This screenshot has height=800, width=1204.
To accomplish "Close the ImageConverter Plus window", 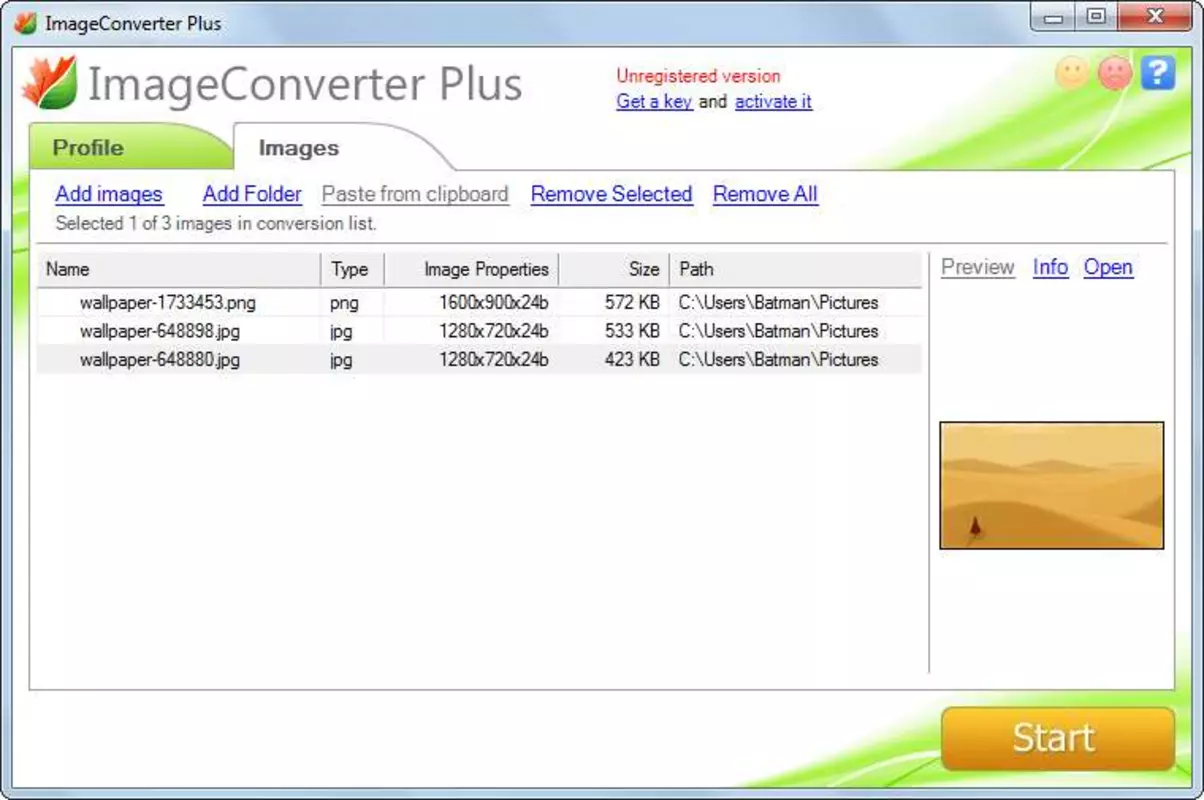I will pos(1155,17).
